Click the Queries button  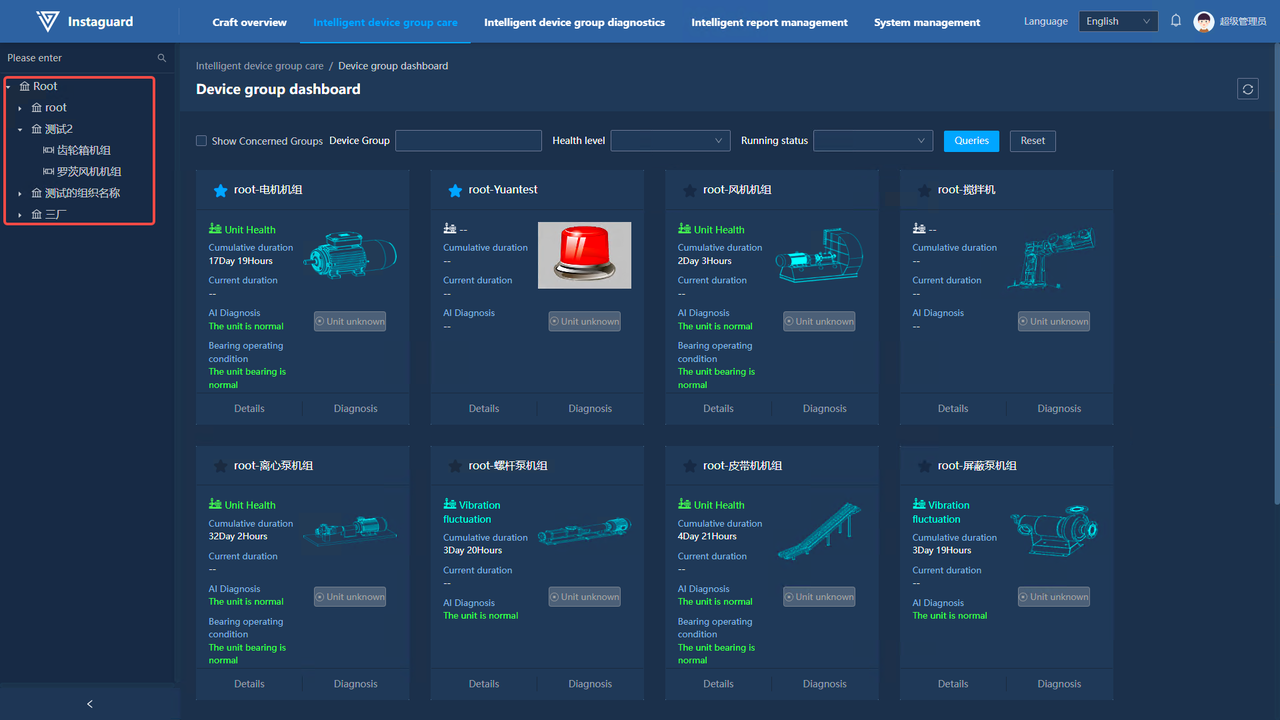point(971,141)
